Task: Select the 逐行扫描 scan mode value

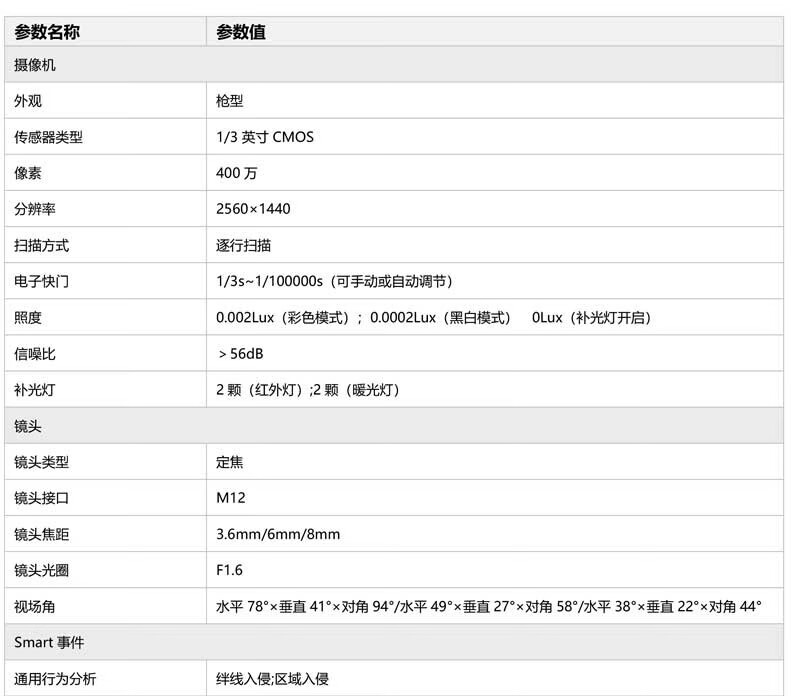Action: pos(244,245)
